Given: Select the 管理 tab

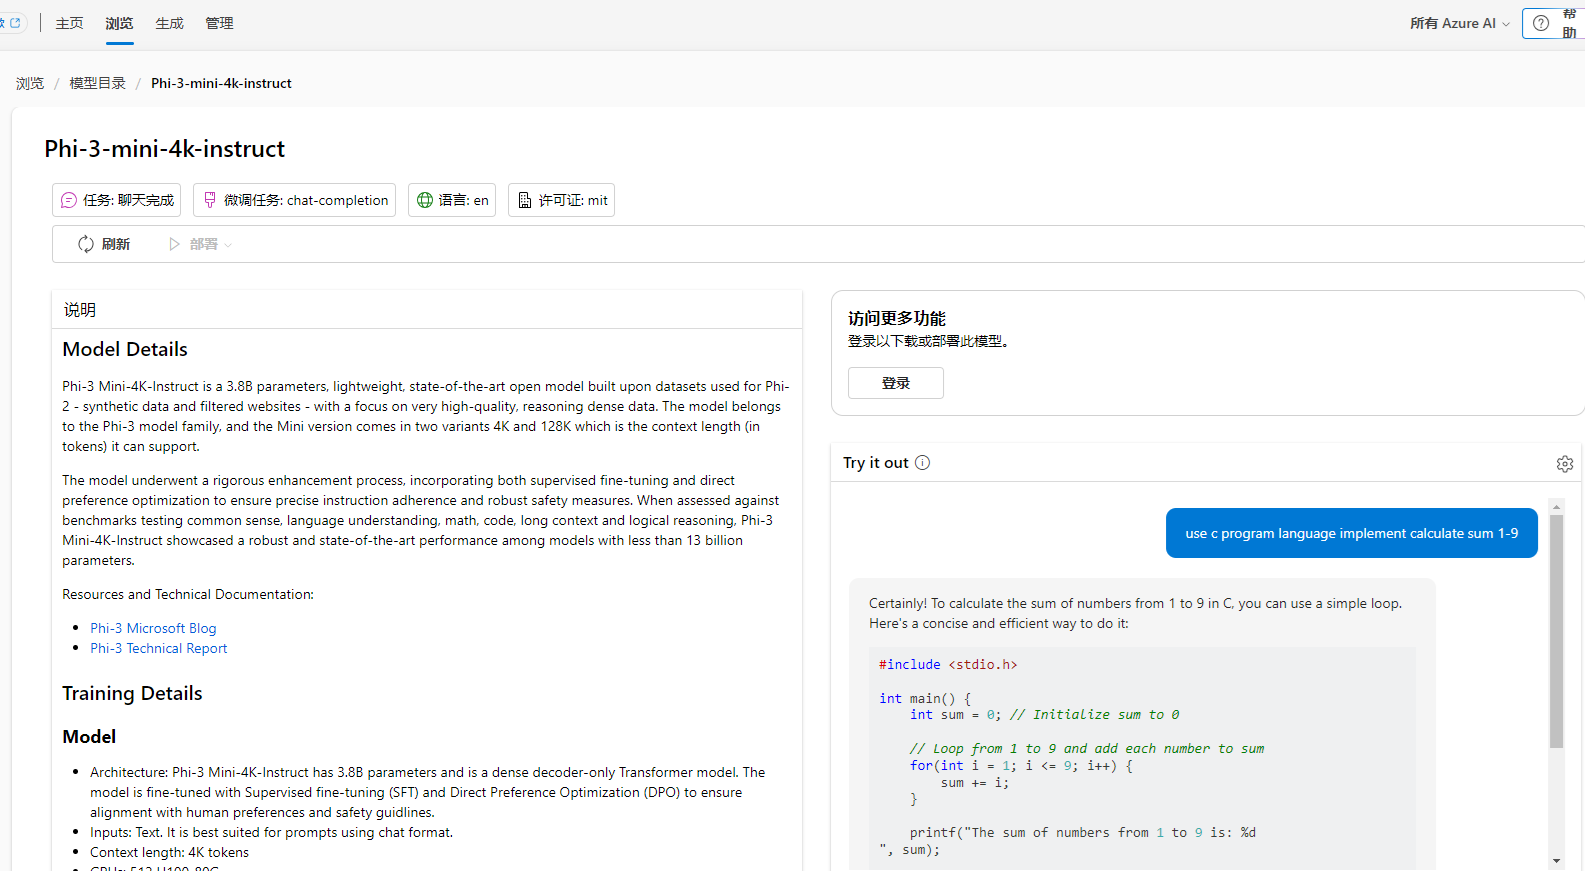Looking at the screenshot, I should pyautogui.click(x=219, y=23).
